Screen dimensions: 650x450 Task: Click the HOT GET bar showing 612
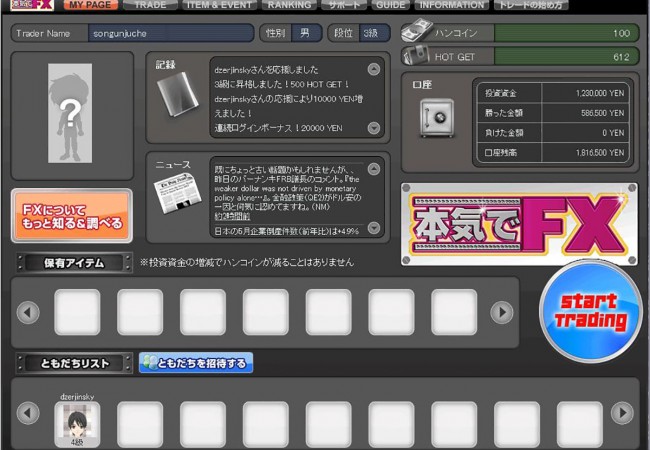(x=566, y=57)
